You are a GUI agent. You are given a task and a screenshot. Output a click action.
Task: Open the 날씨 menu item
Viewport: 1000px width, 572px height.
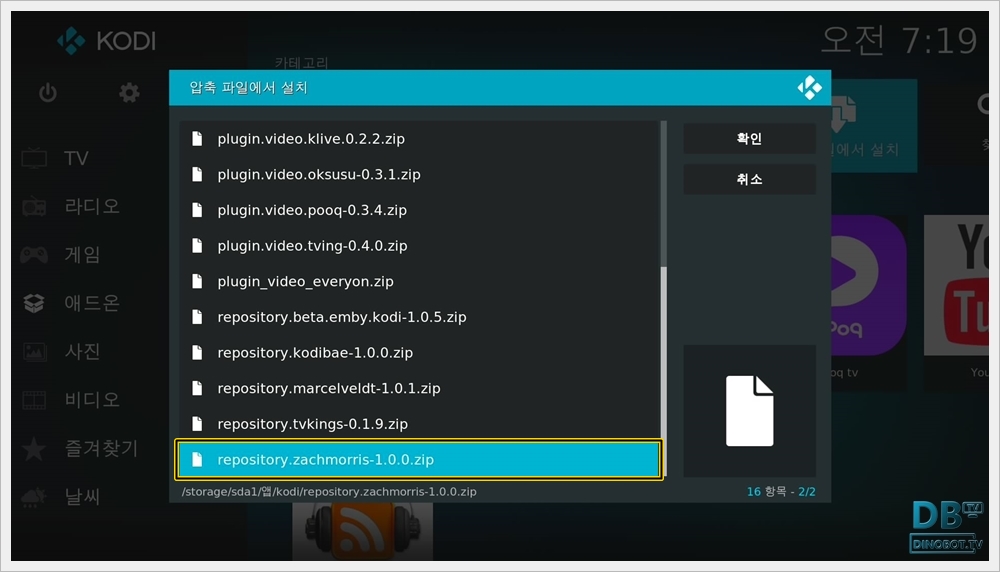(x=82, y=497)
